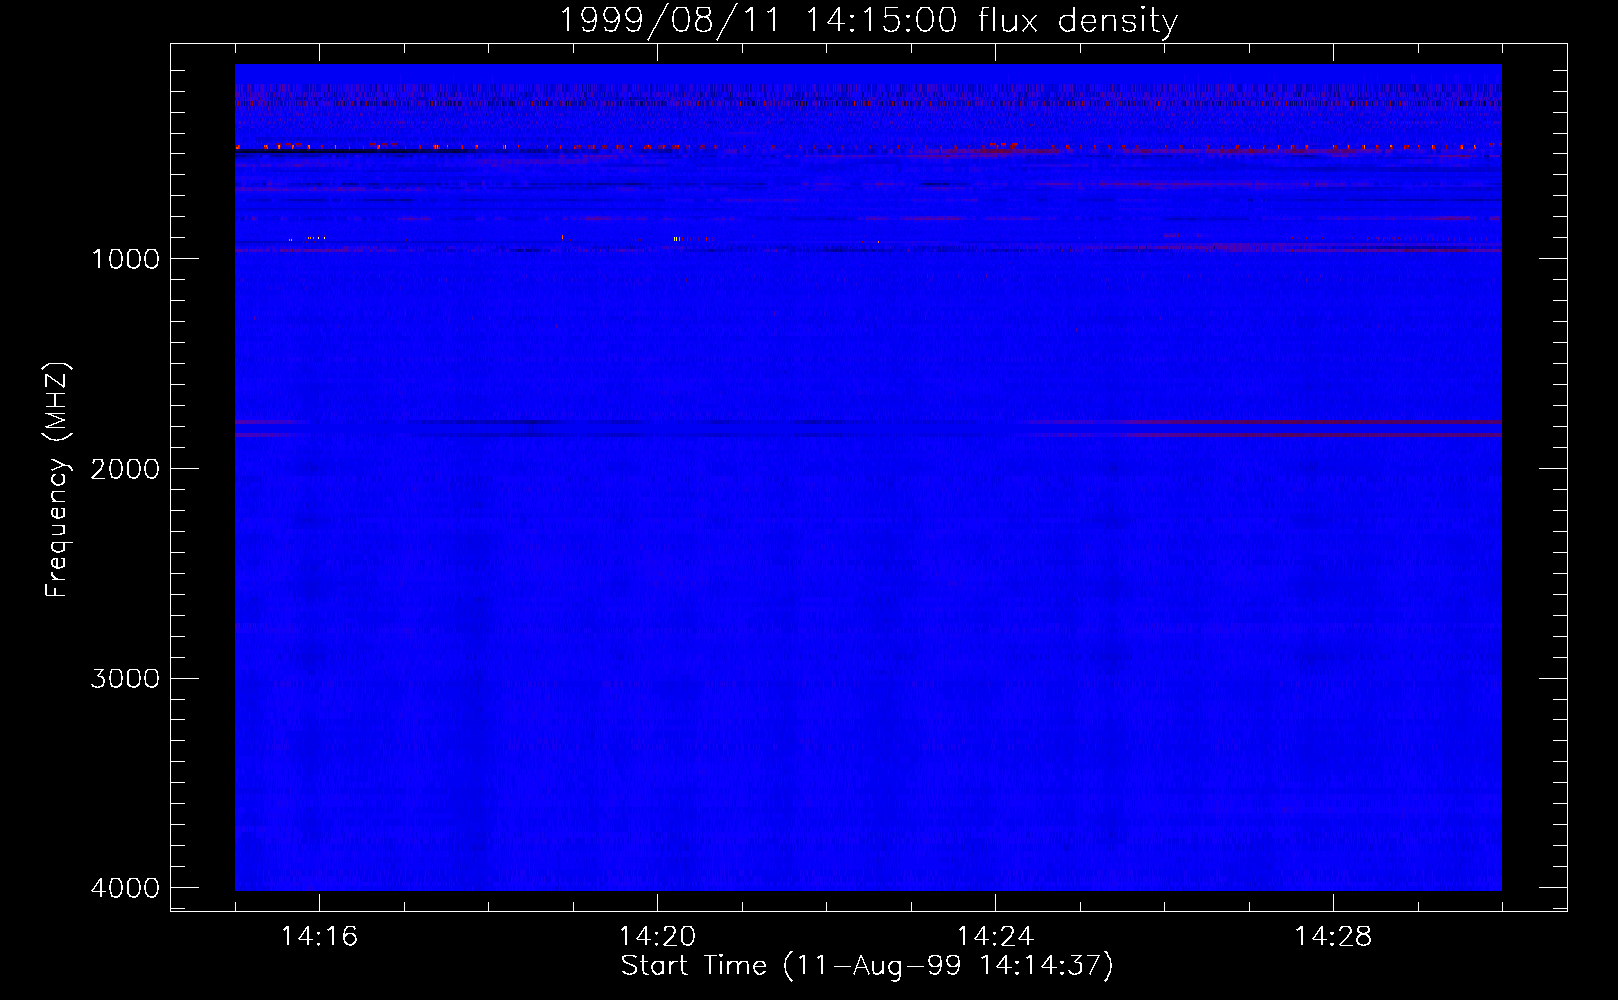
Task: Click the 14:16 time tick label
Action: [319, 936]
